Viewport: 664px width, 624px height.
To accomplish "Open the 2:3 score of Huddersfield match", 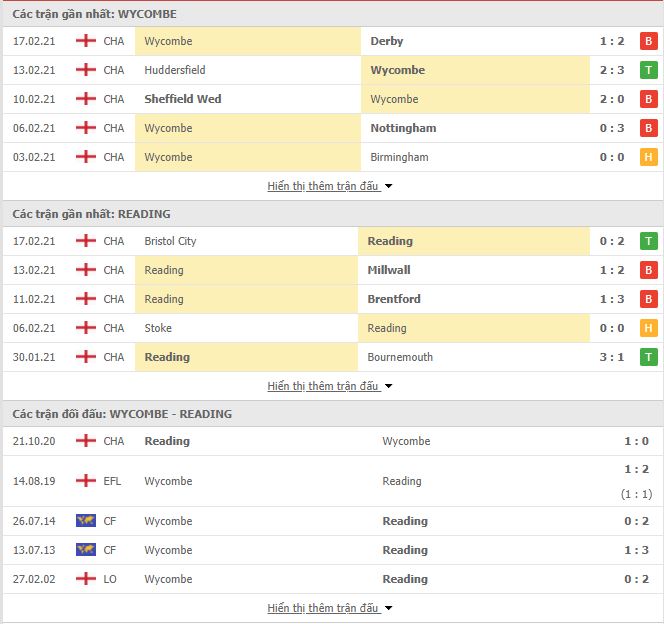I will click(611, 70).
